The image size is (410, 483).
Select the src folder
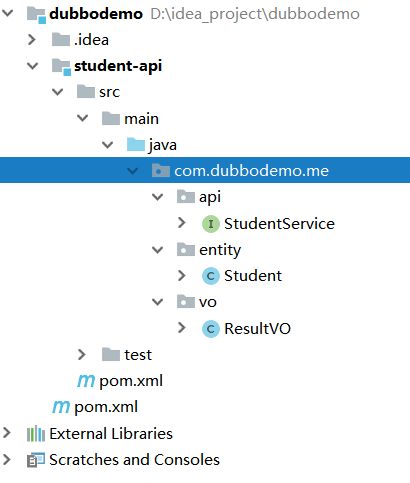tap(109, 92)
